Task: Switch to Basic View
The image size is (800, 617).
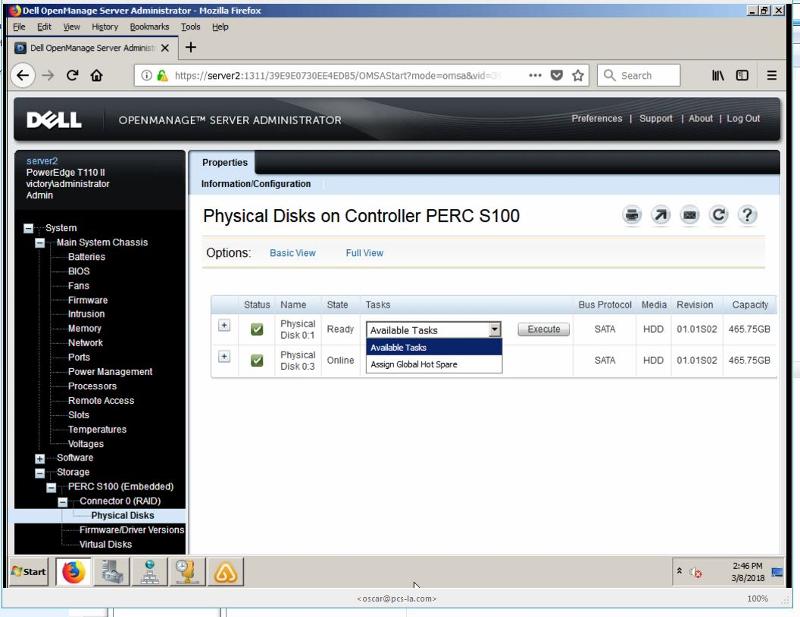Action: pos(292,253)
